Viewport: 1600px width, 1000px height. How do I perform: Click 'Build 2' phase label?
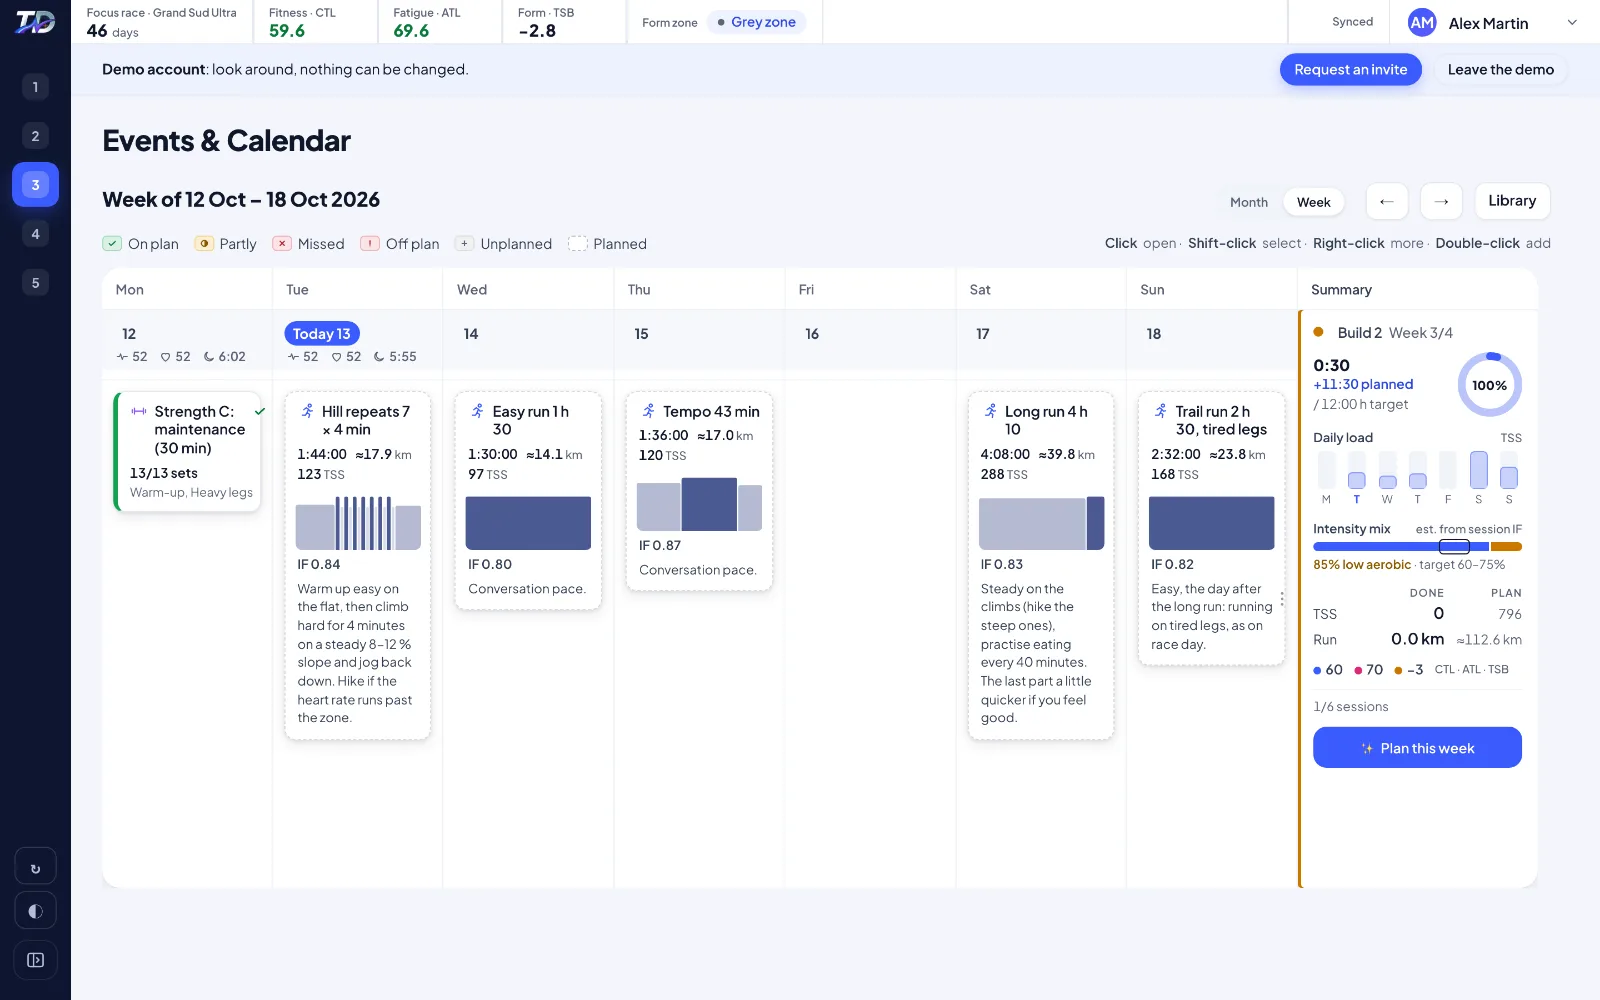tap(1359, 333)
